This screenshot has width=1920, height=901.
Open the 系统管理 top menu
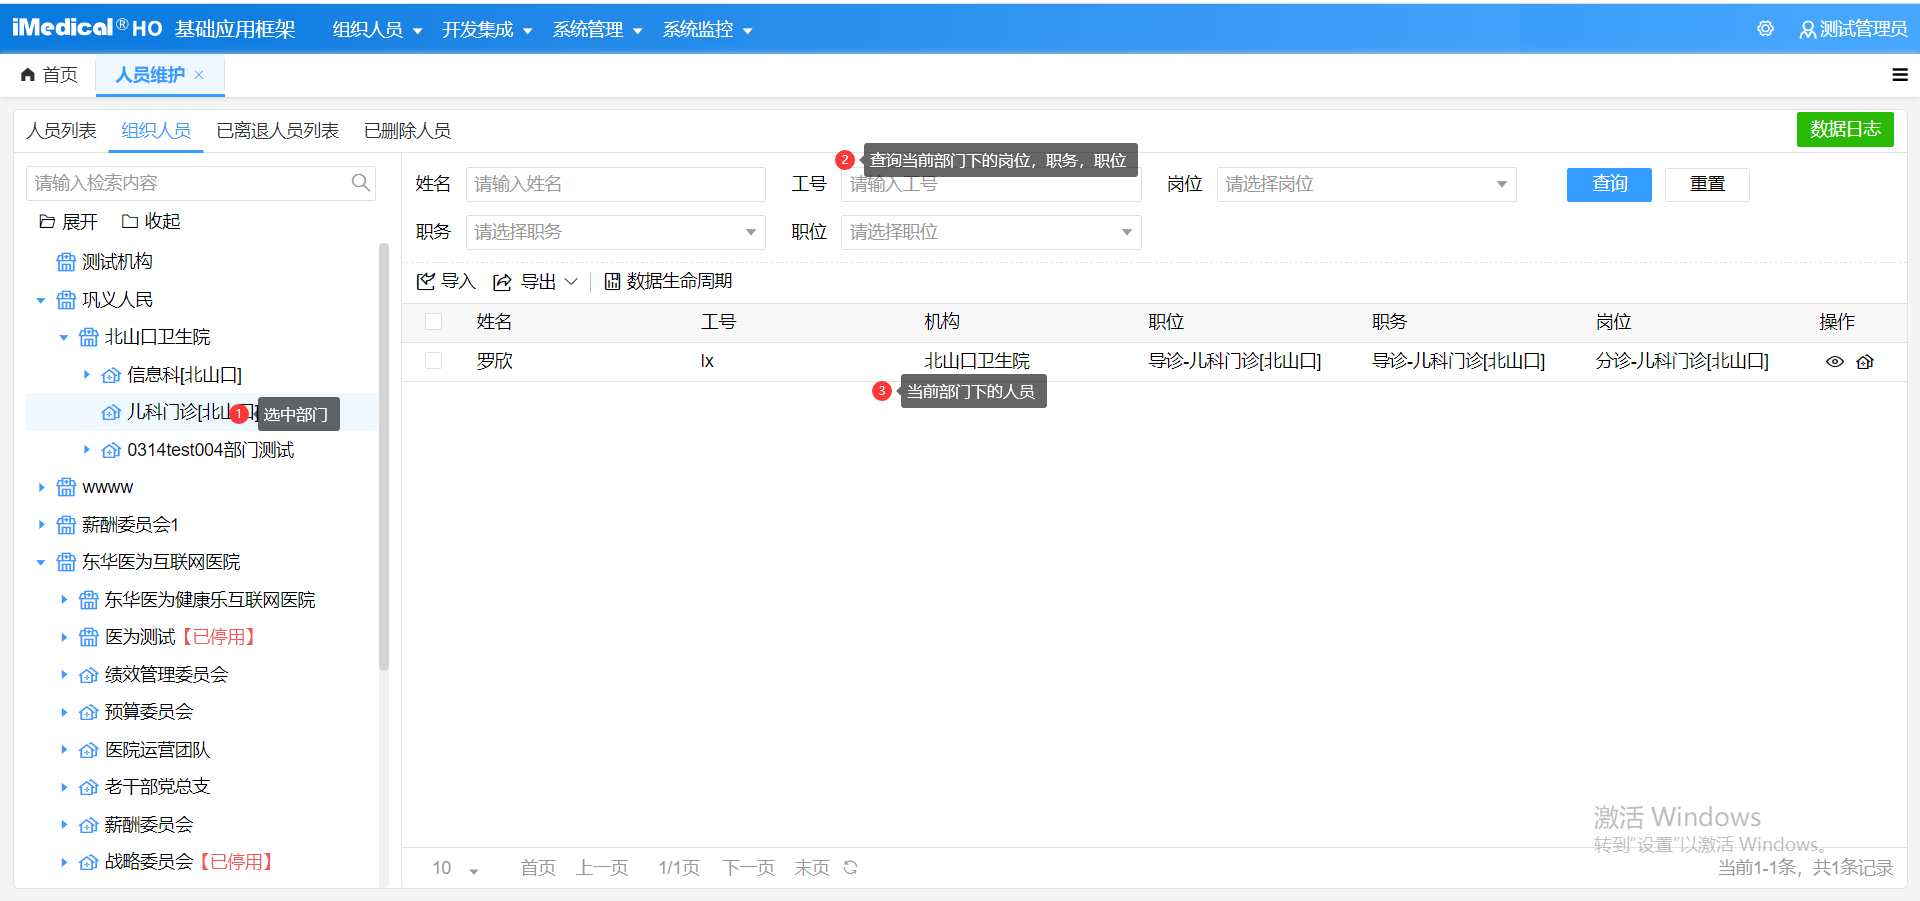click(597, 29)
